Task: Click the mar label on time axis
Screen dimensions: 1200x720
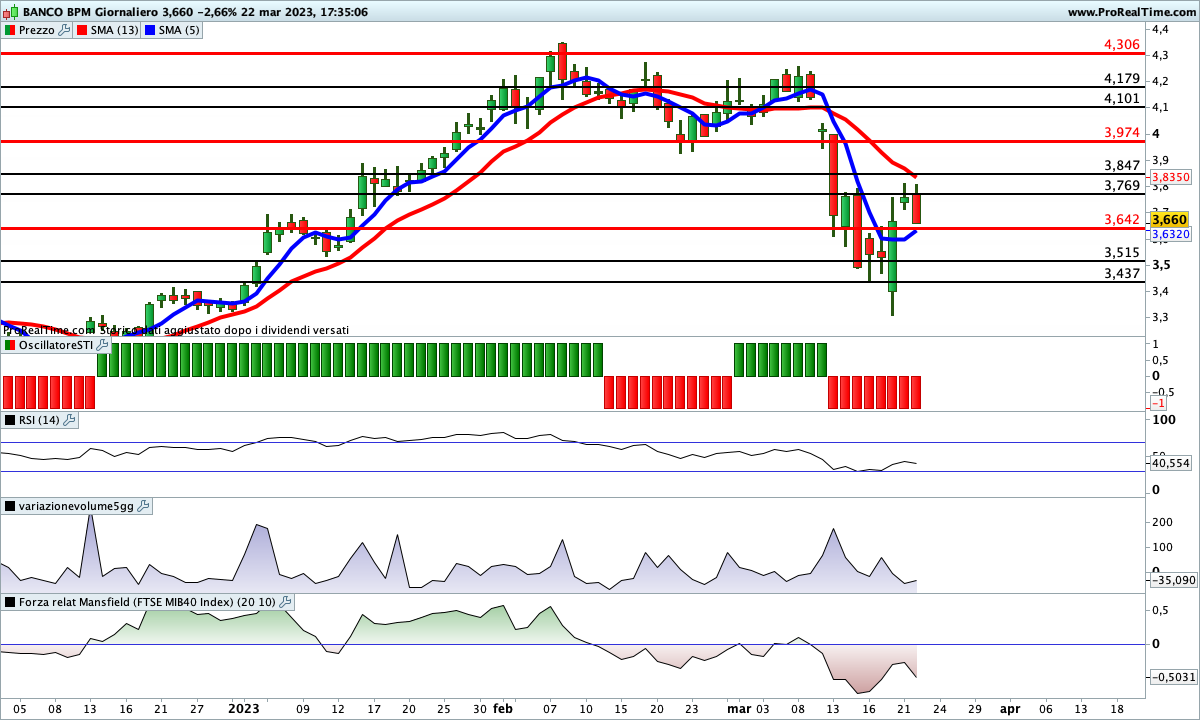Action: tap(739, 708)
